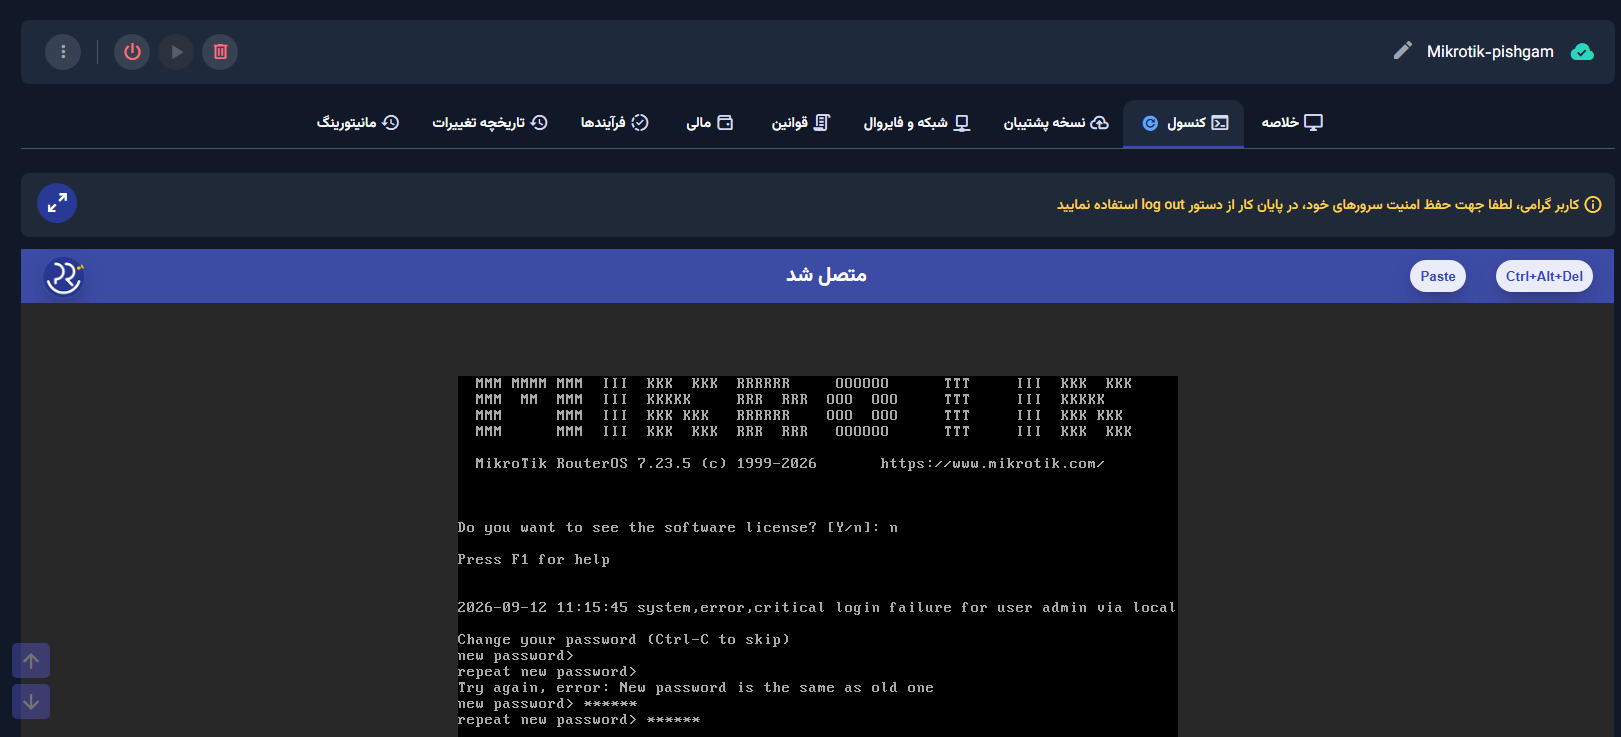Open the نسخه پشتیبان backup tab
The height and width of the screenshot is (737, 1621).
tap(1056, 122)
